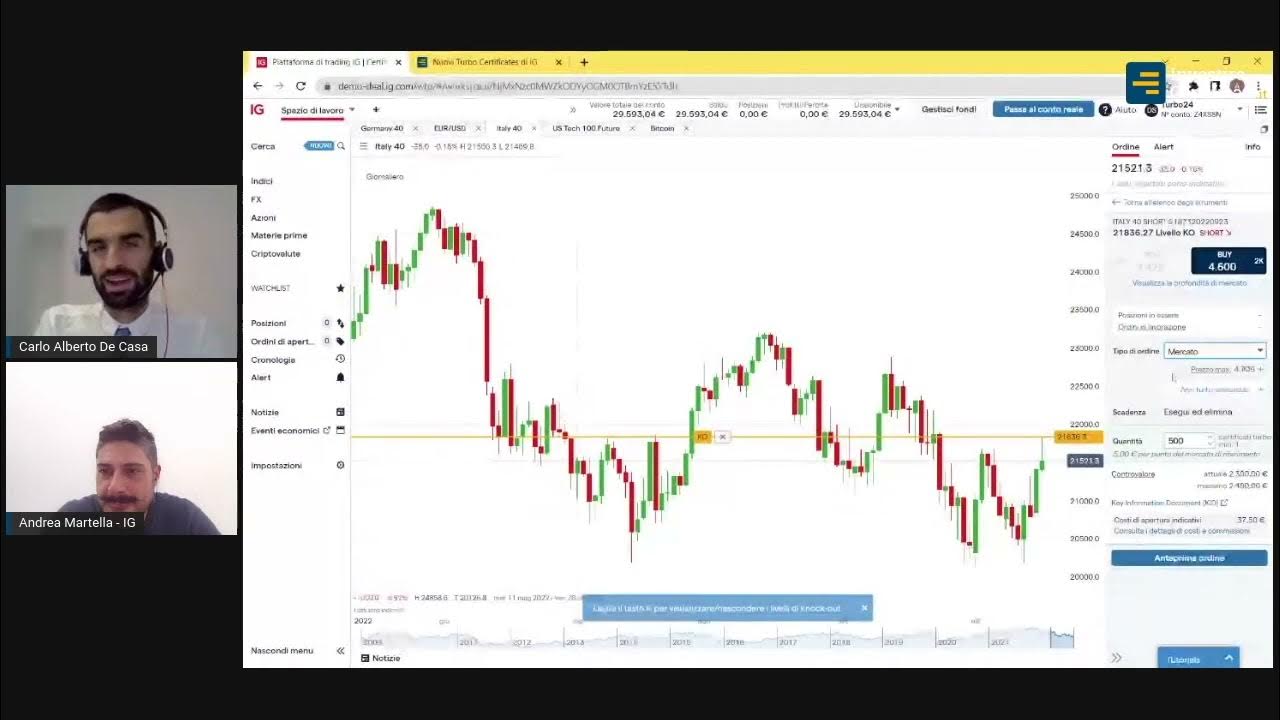
Task: Click the browser back arrow
Action: tap(258, 86)
